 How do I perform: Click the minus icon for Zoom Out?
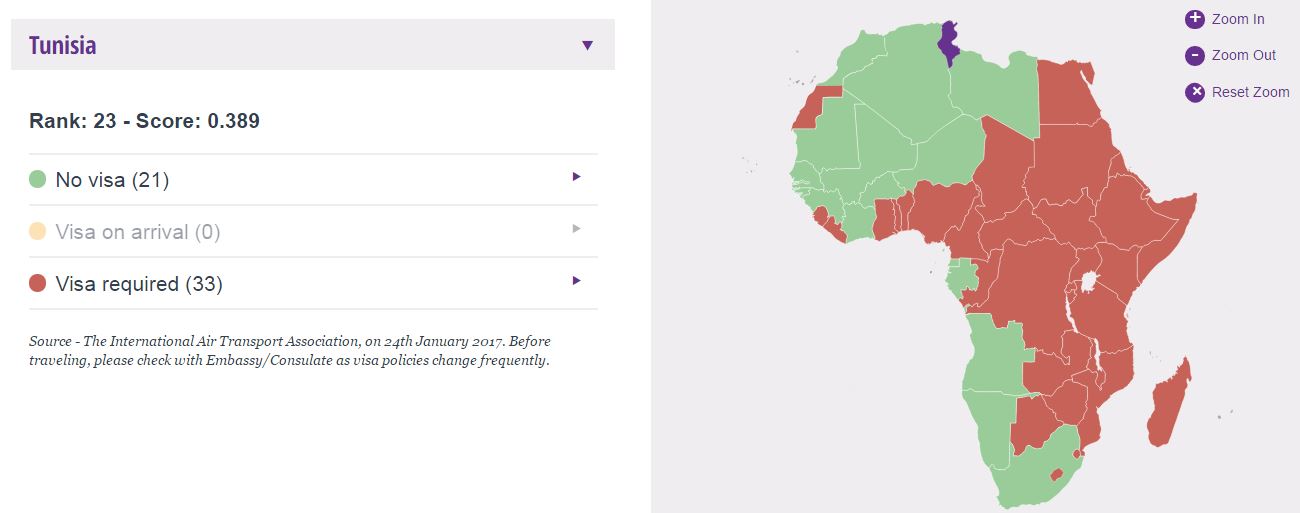coord(1195,56)
